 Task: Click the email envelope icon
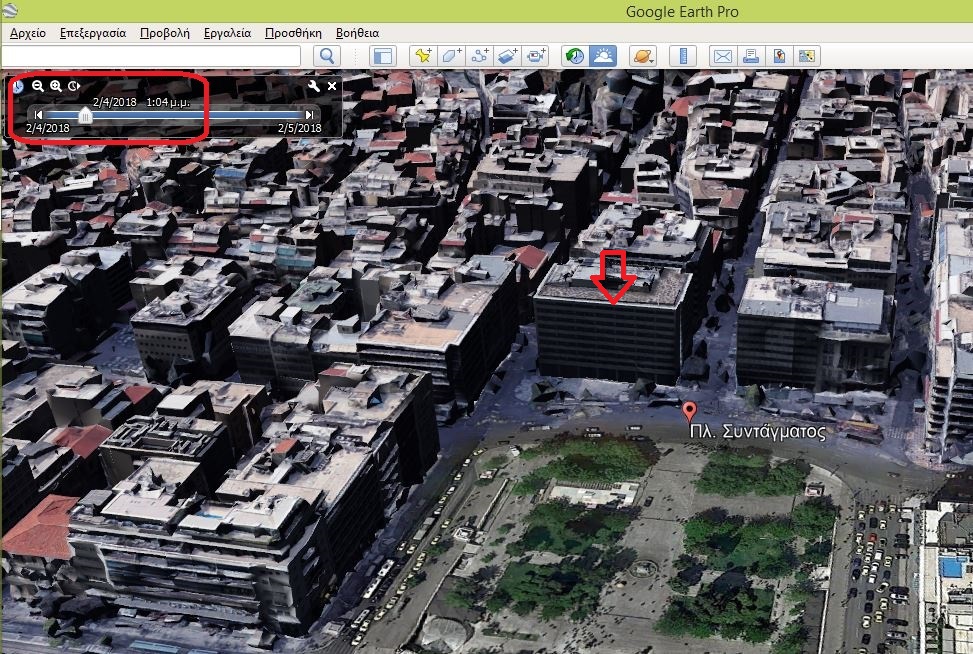tap(723, 56)
